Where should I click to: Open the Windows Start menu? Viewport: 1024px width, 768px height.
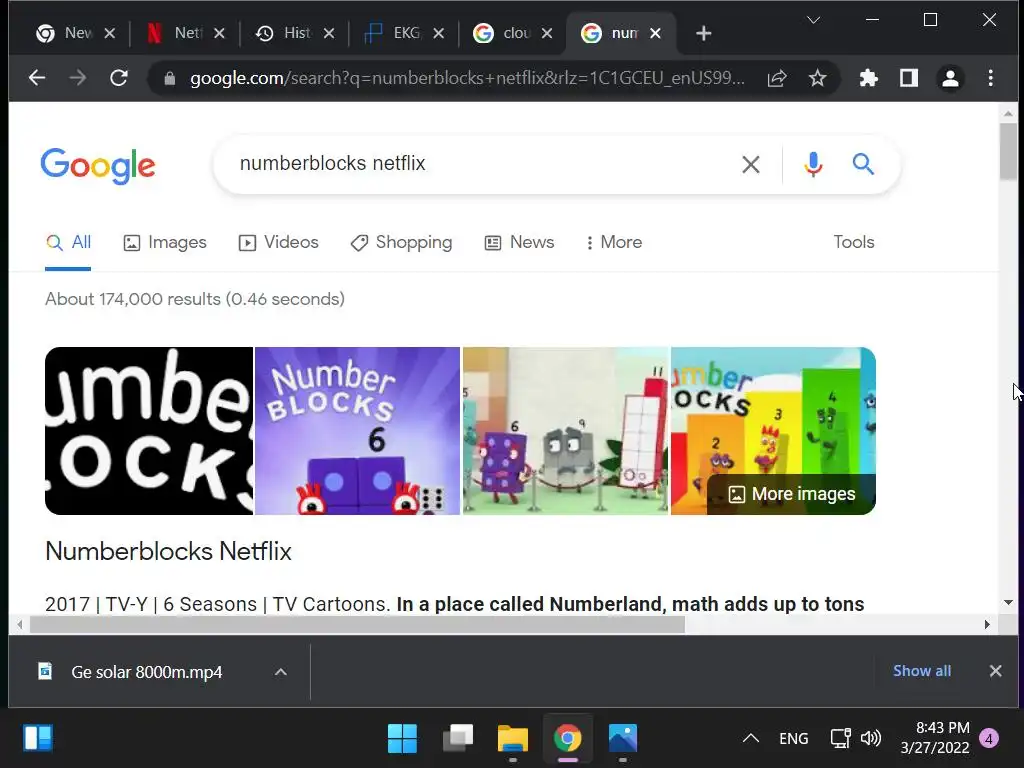pos(402,739)
